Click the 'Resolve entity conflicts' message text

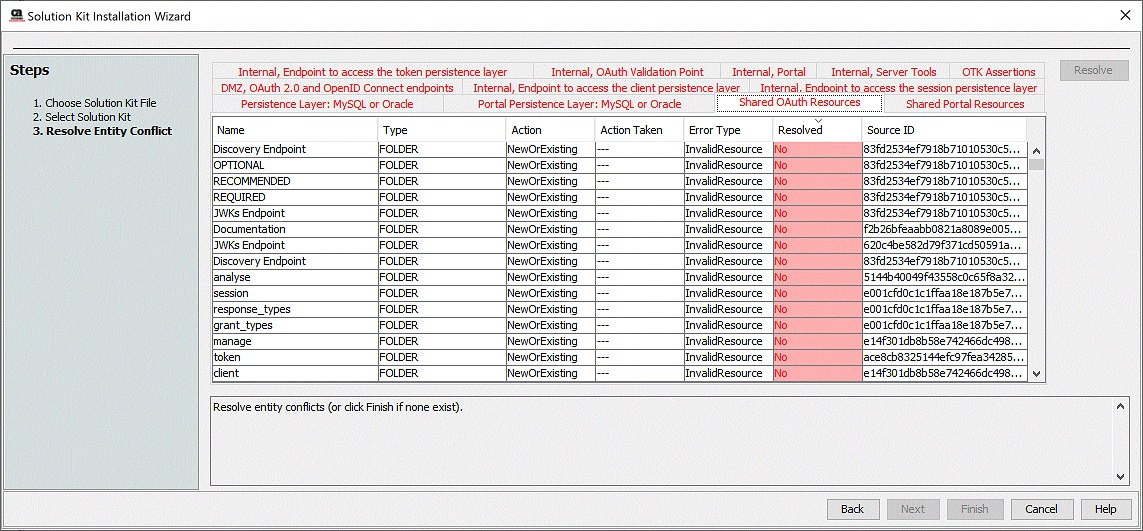pos(338,407)
